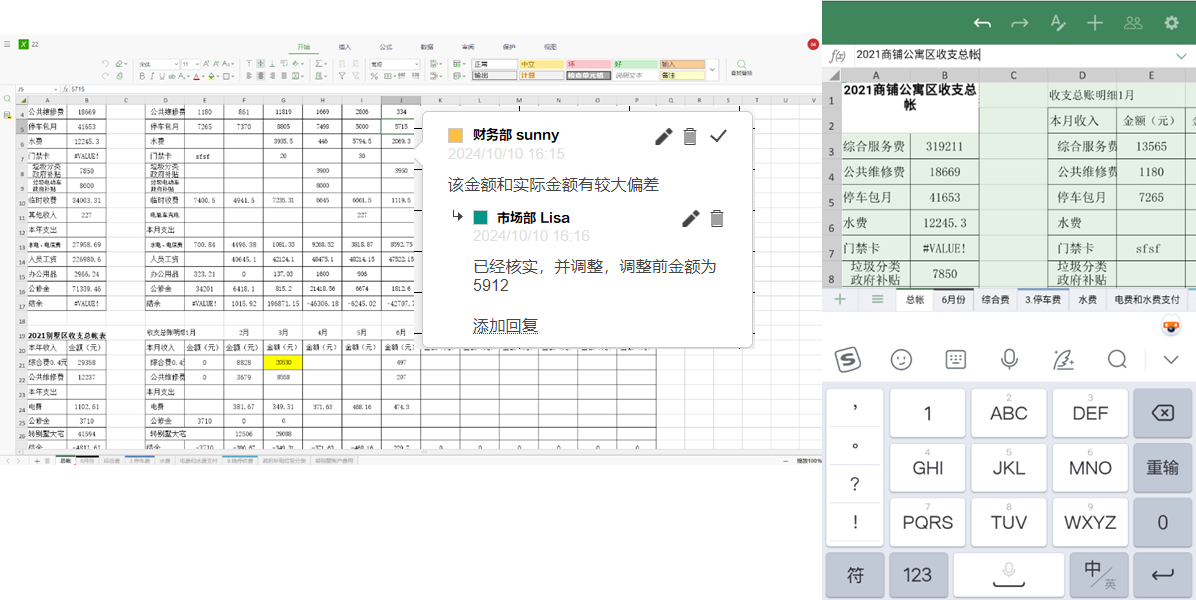Open settings gear in the mobile header
The height and width of the screenshot is (600, 1196).
1172,24
